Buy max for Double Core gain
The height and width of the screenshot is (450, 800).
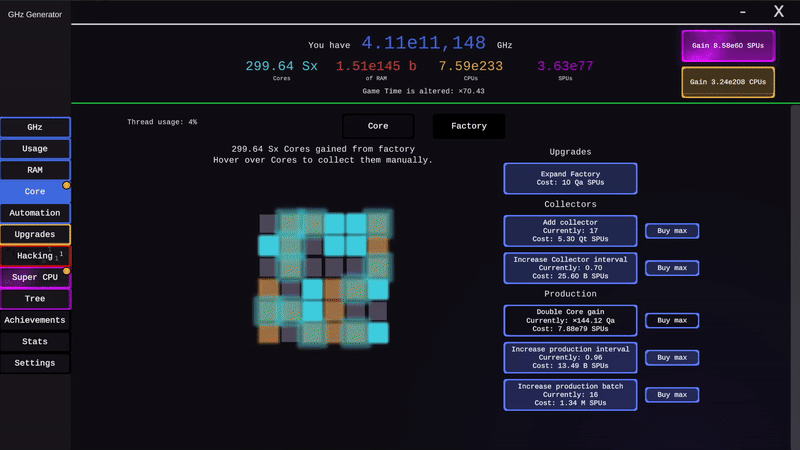[x=672, y=320]
